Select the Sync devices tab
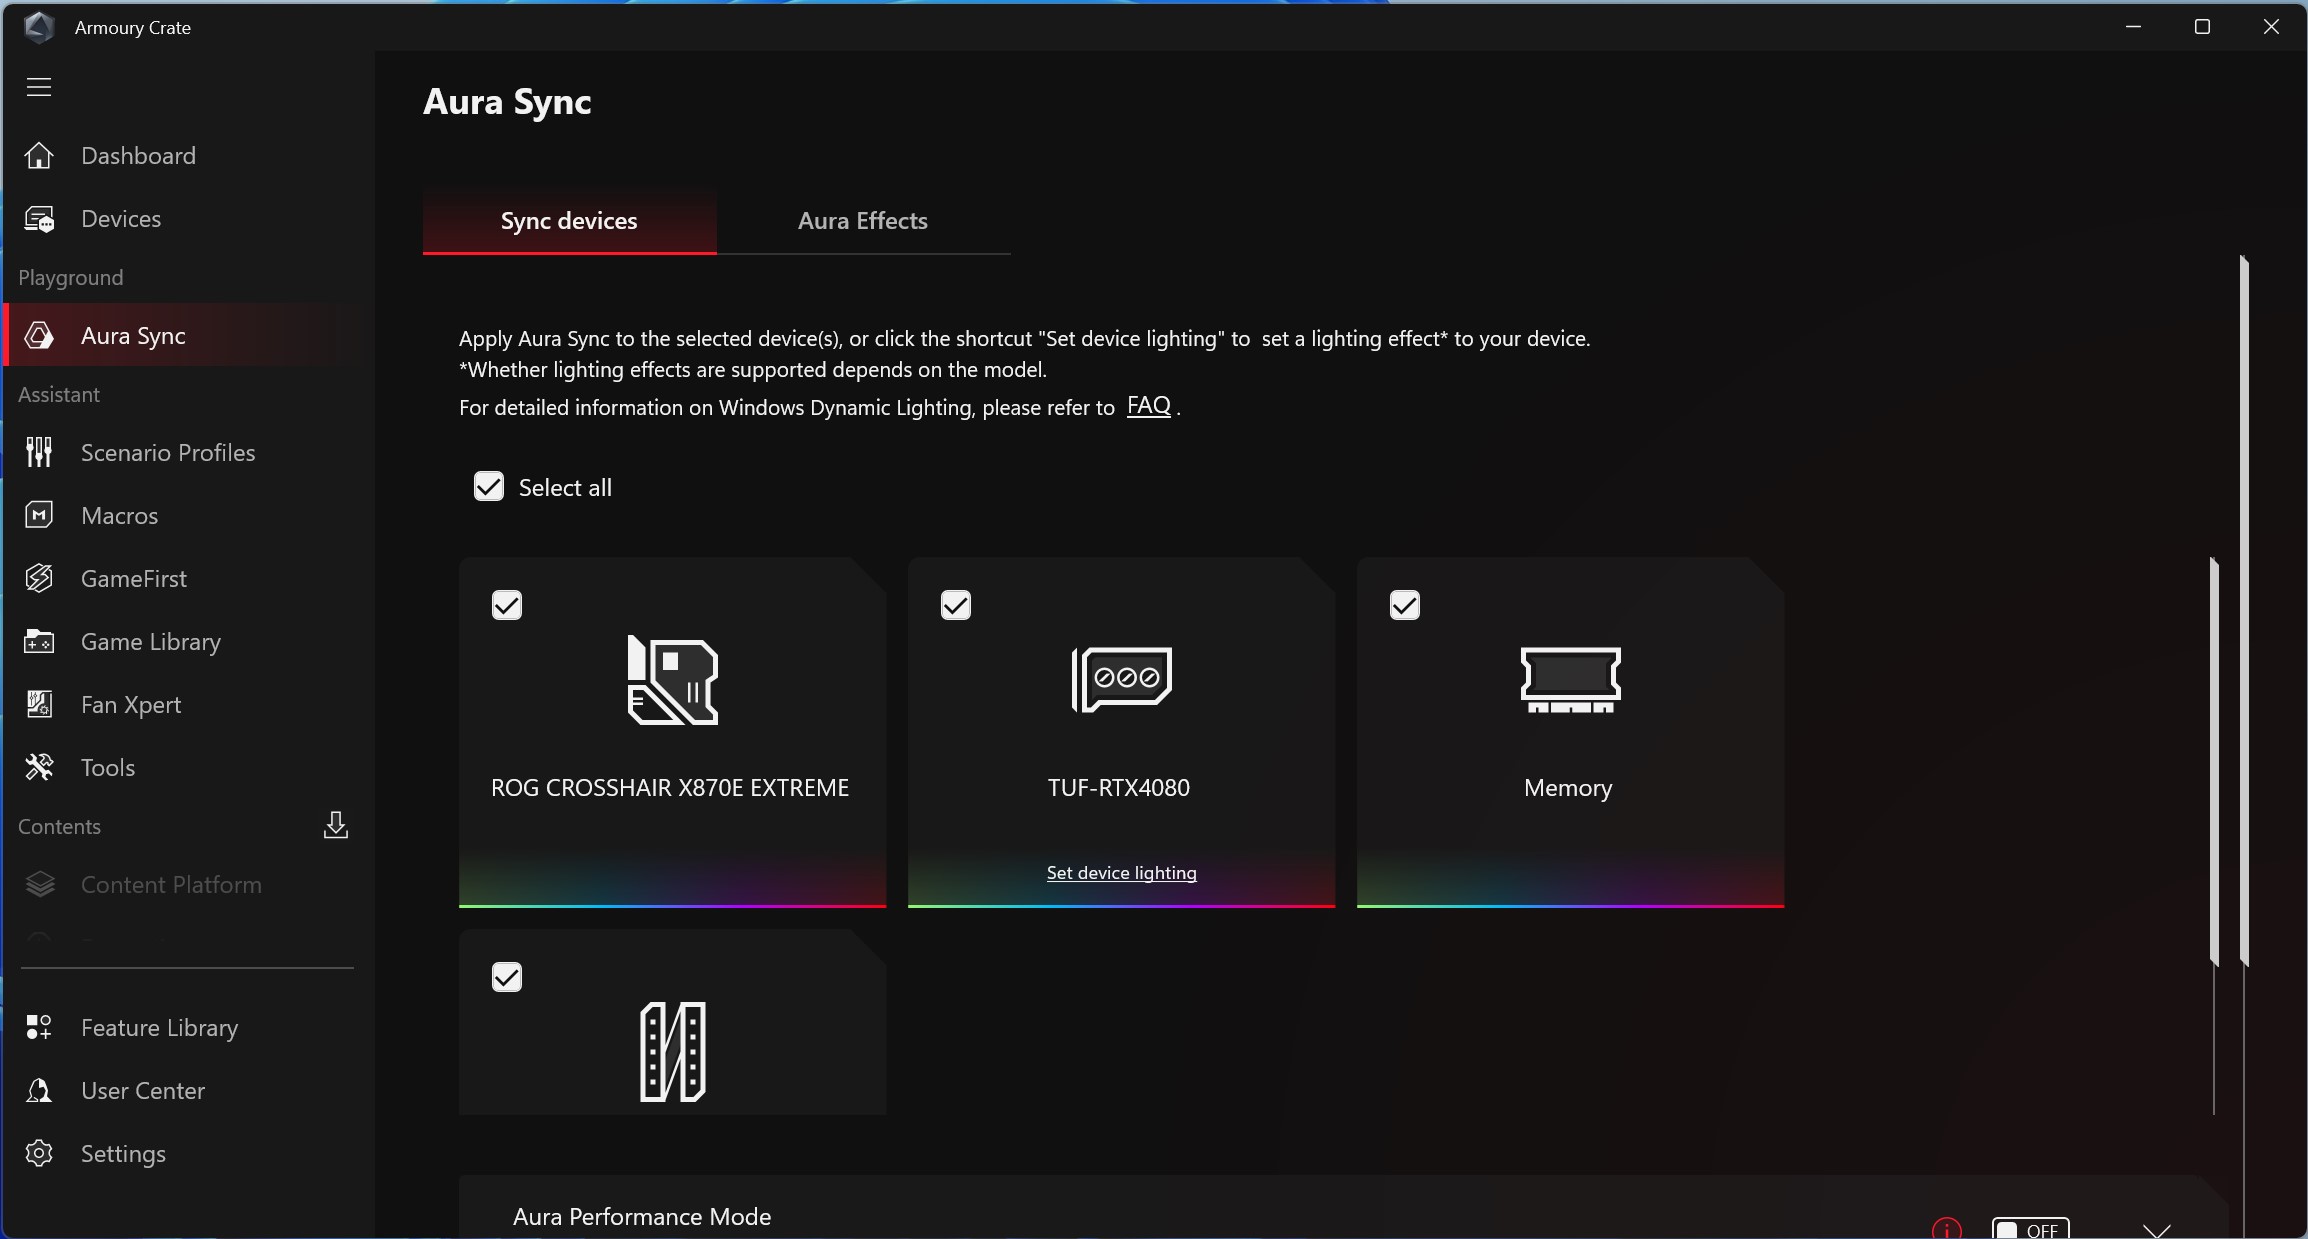 click(567, 220)
